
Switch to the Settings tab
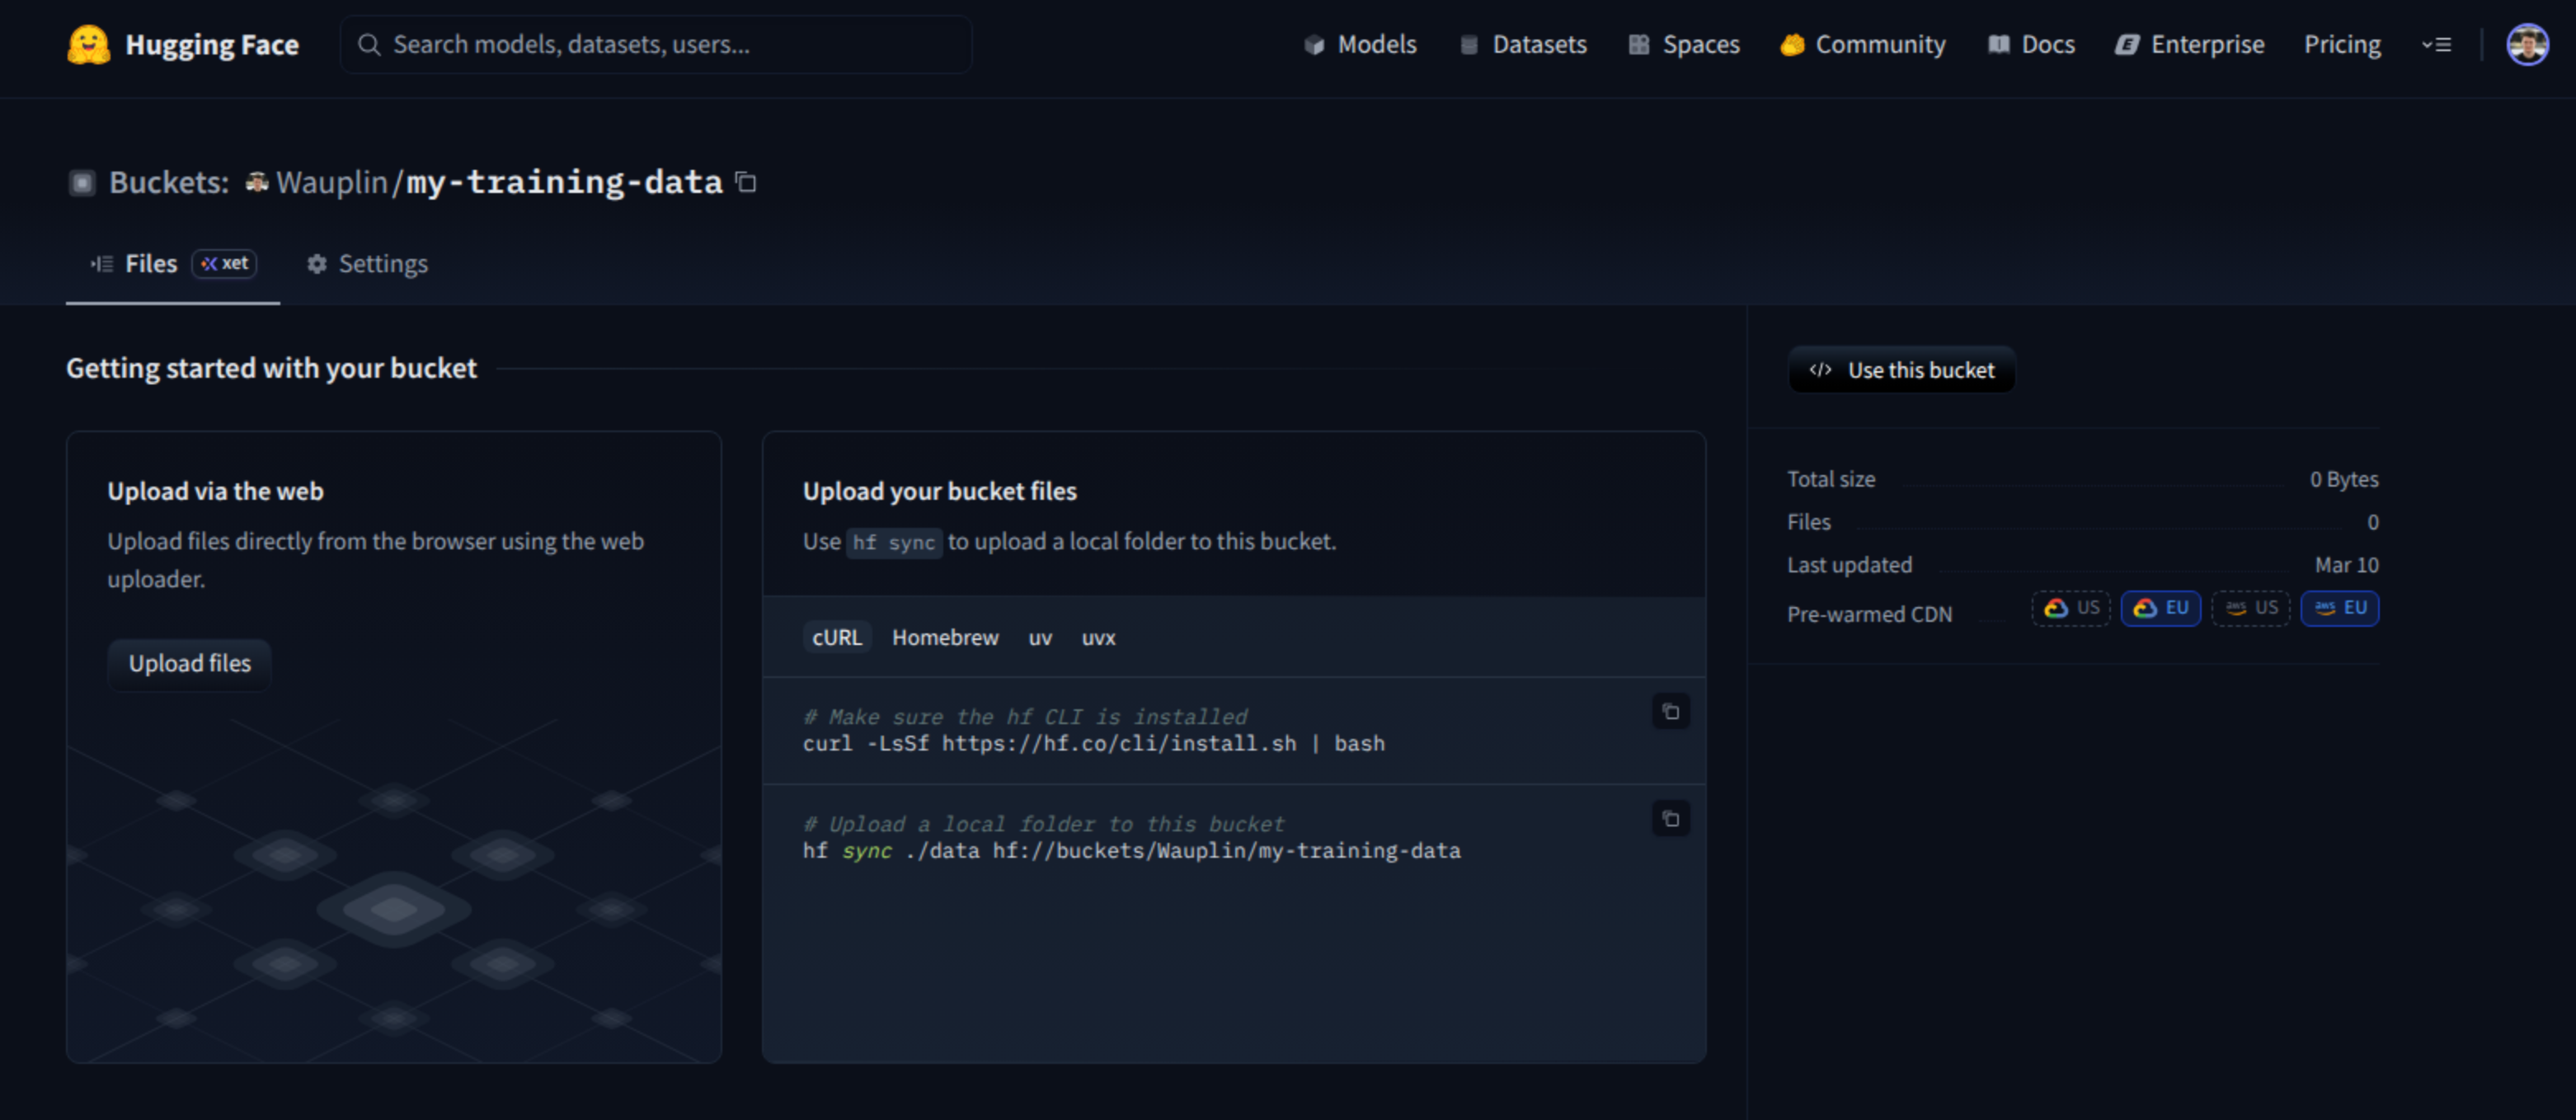[367, 264]
